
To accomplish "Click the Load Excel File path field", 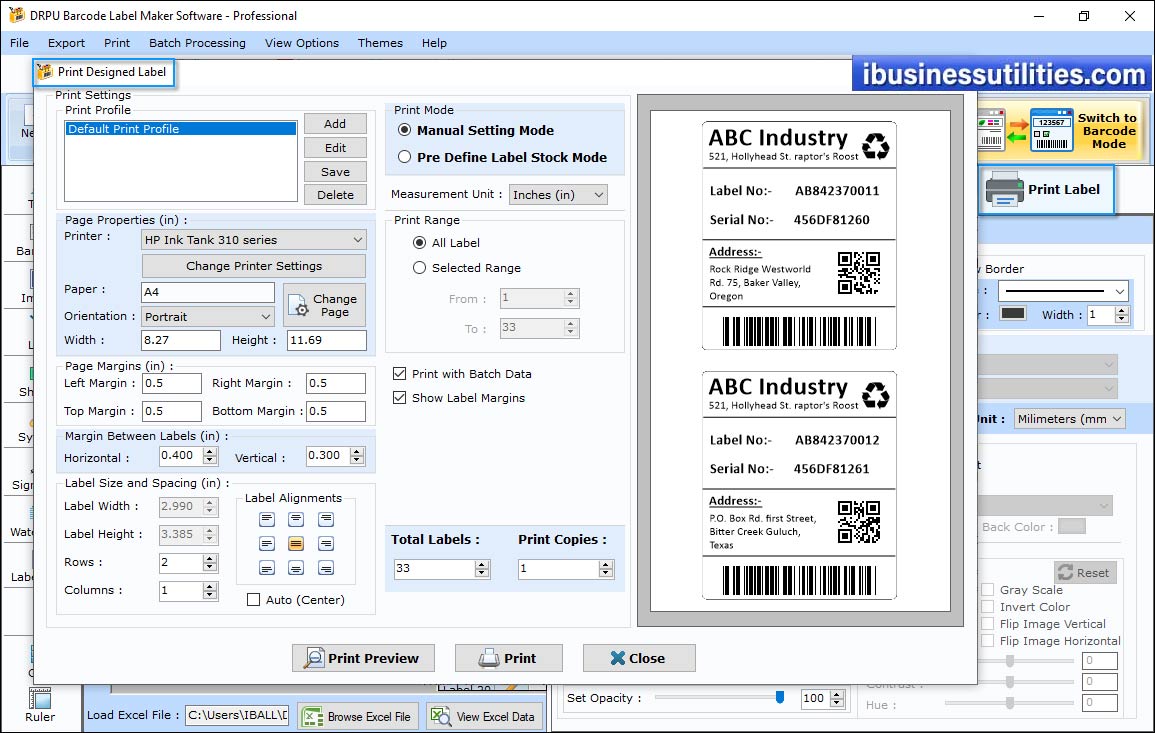I will [x=236, y=715].
